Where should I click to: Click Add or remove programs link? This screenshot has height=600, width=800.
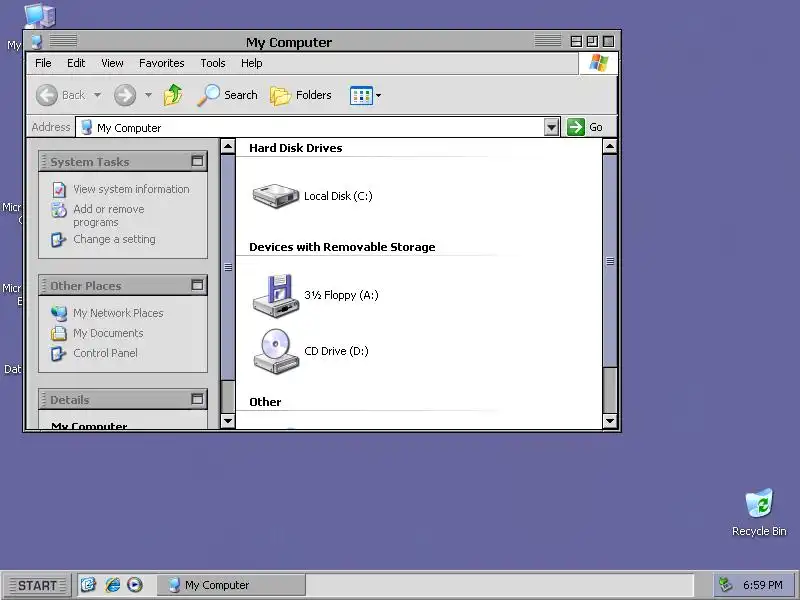click(109, 216)
